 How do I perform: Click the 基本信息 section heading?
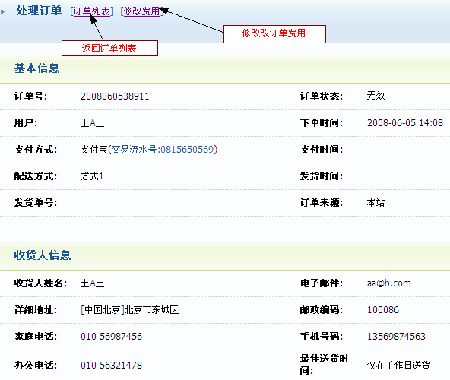tap(37, 68)
